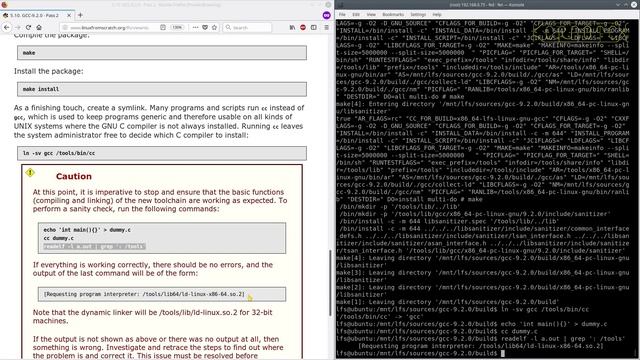Click 'Install the package:' text
Screen dimensions: 640x360
point(48,71)
